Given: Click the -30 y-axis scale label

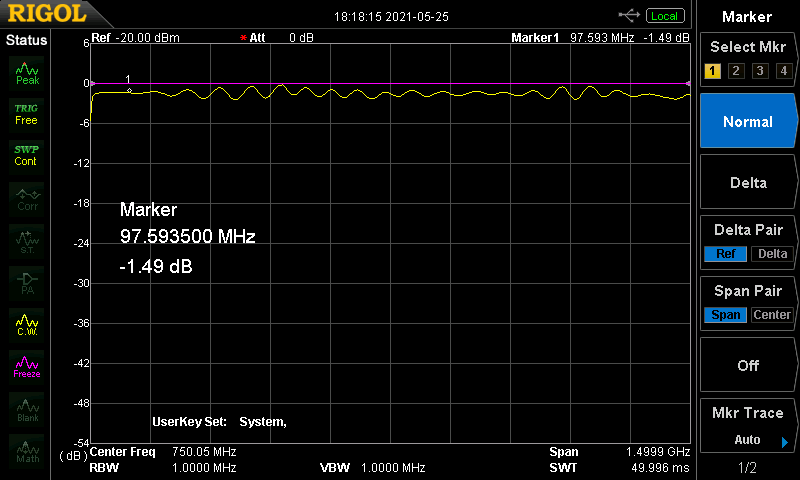Looking at the screenshot, I should click(x=82, y=283).
